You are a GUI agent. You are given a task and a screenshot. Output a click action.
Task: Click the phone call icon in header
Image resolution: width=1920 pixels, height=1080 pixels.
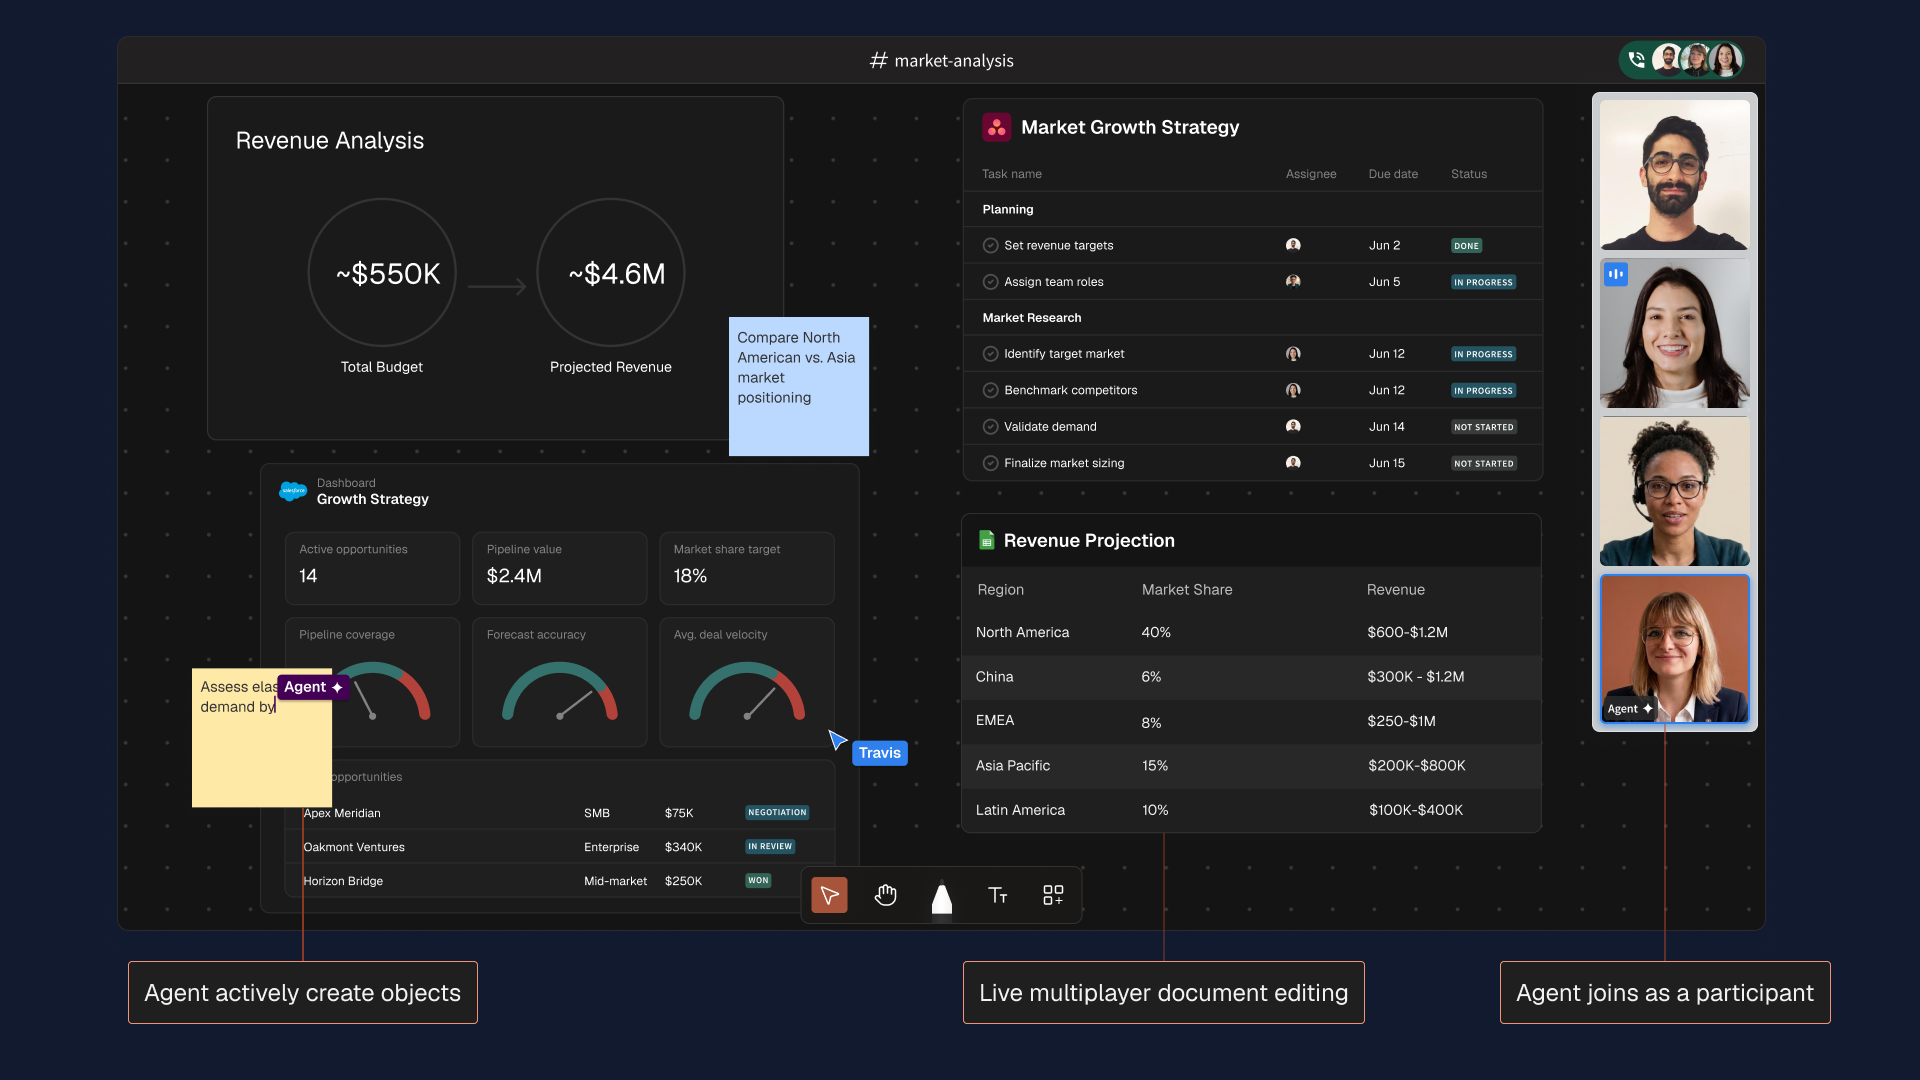[1636, 60]
